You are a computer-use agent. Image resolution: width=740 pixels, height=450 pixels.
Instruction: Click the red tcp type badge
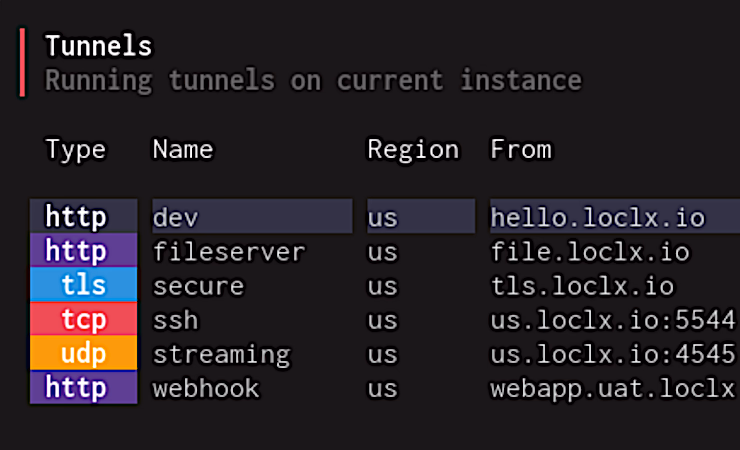(x=84, y=319)
